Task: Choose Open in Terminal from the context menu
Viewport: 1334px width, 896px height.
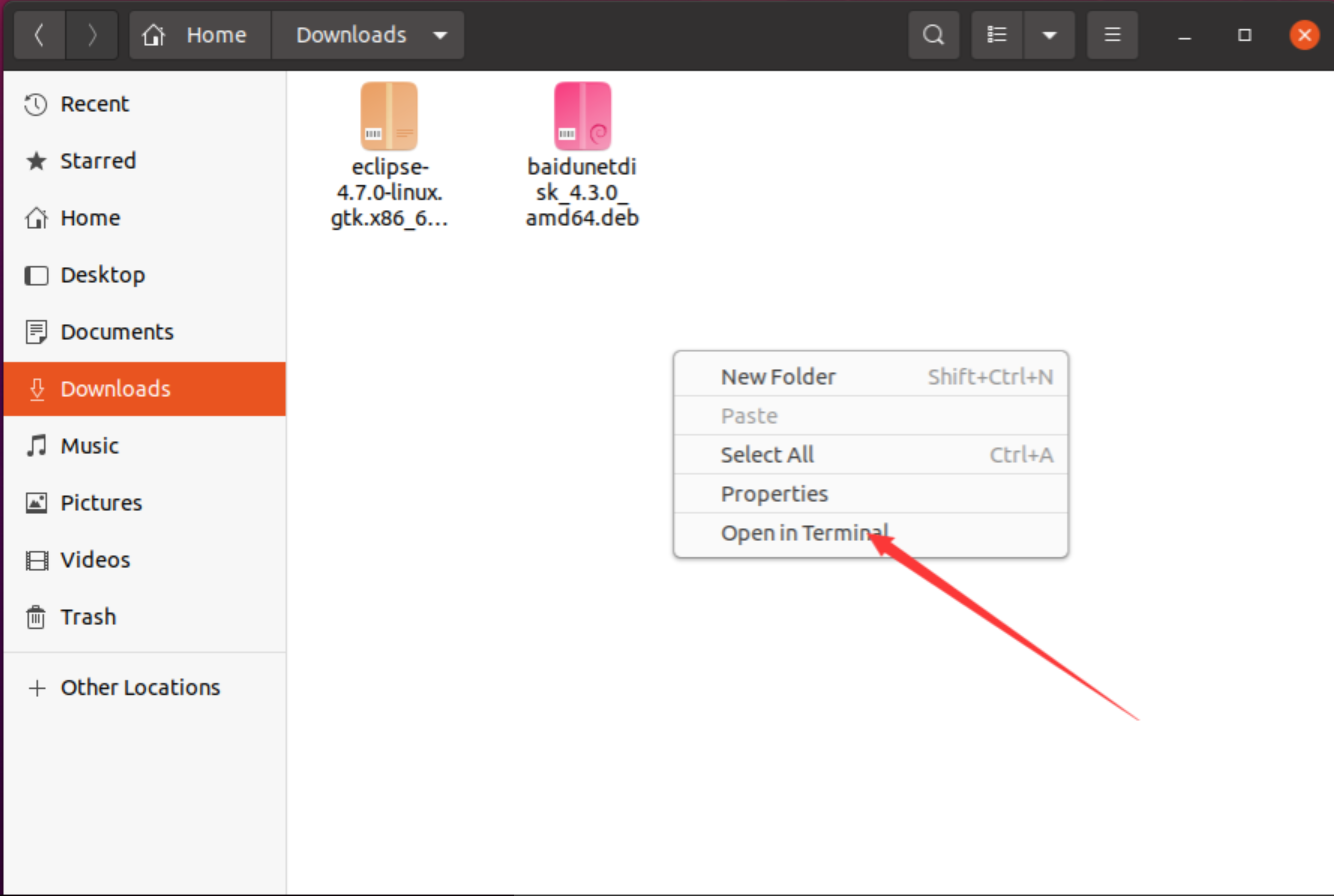Action: 871,533
